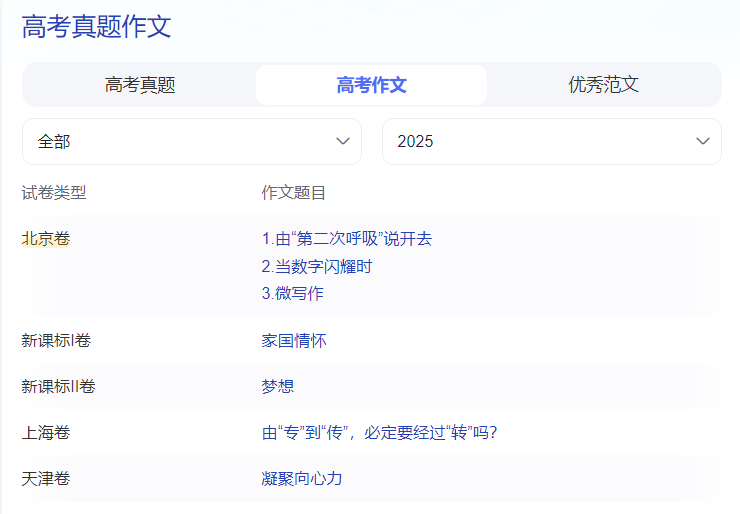
Task: View the 凝聚向心力 essay topic
Action: 302,478
